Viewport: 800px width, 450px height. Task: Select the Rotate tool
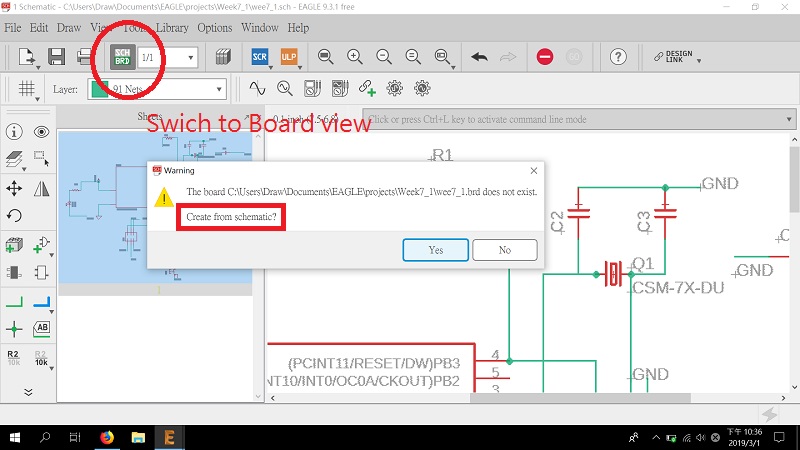click(x=14, y=215)
